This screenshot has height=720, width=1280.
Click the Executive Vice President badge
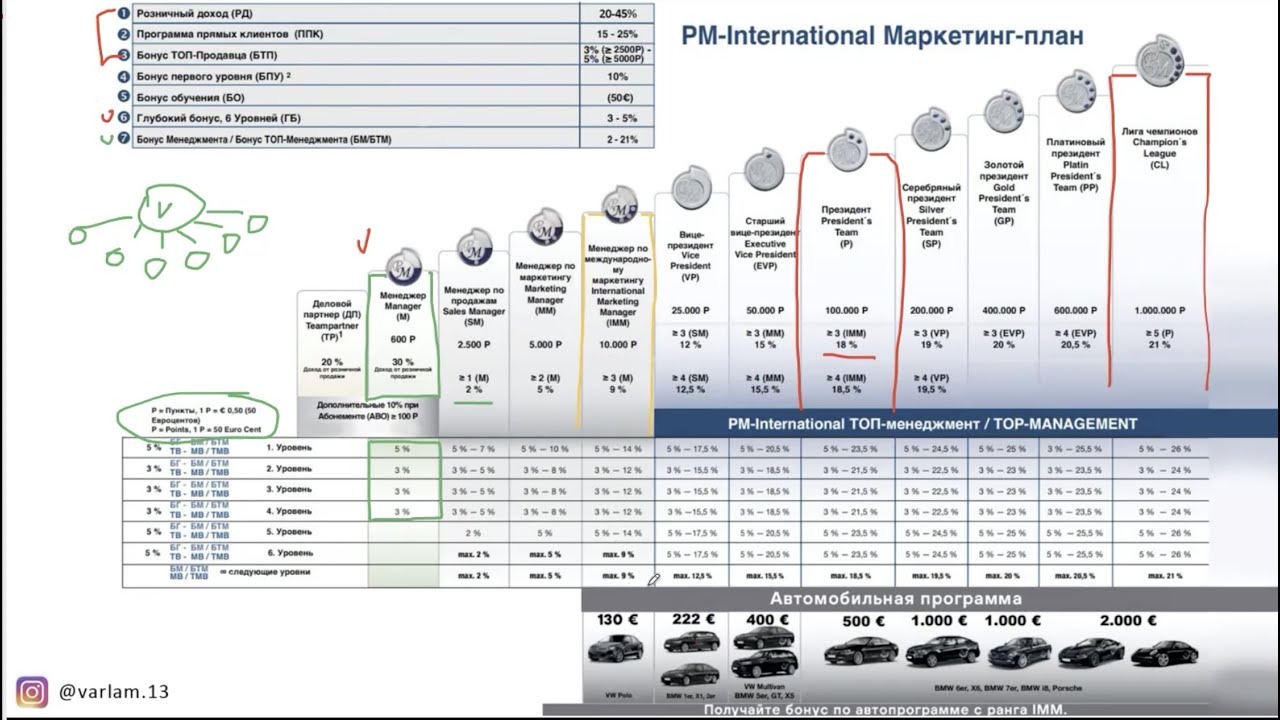(x=765, y=168)
